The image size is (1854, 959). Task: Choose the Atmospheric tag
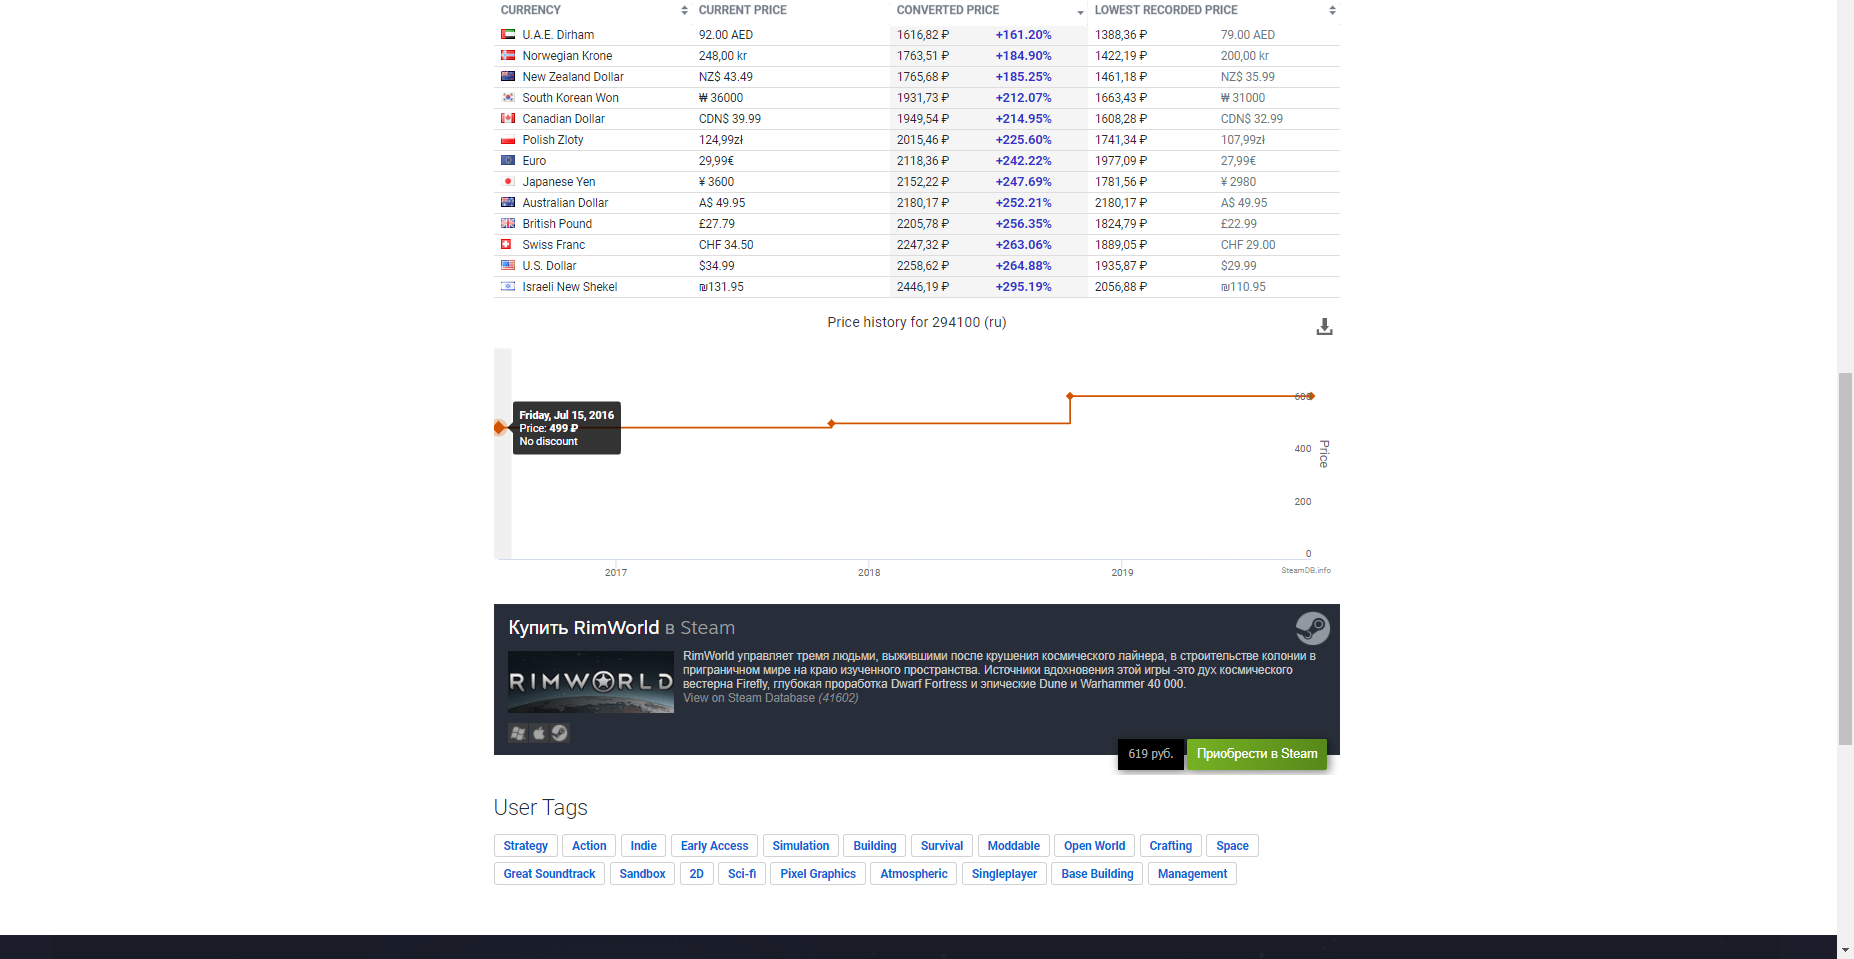[914, 874]
